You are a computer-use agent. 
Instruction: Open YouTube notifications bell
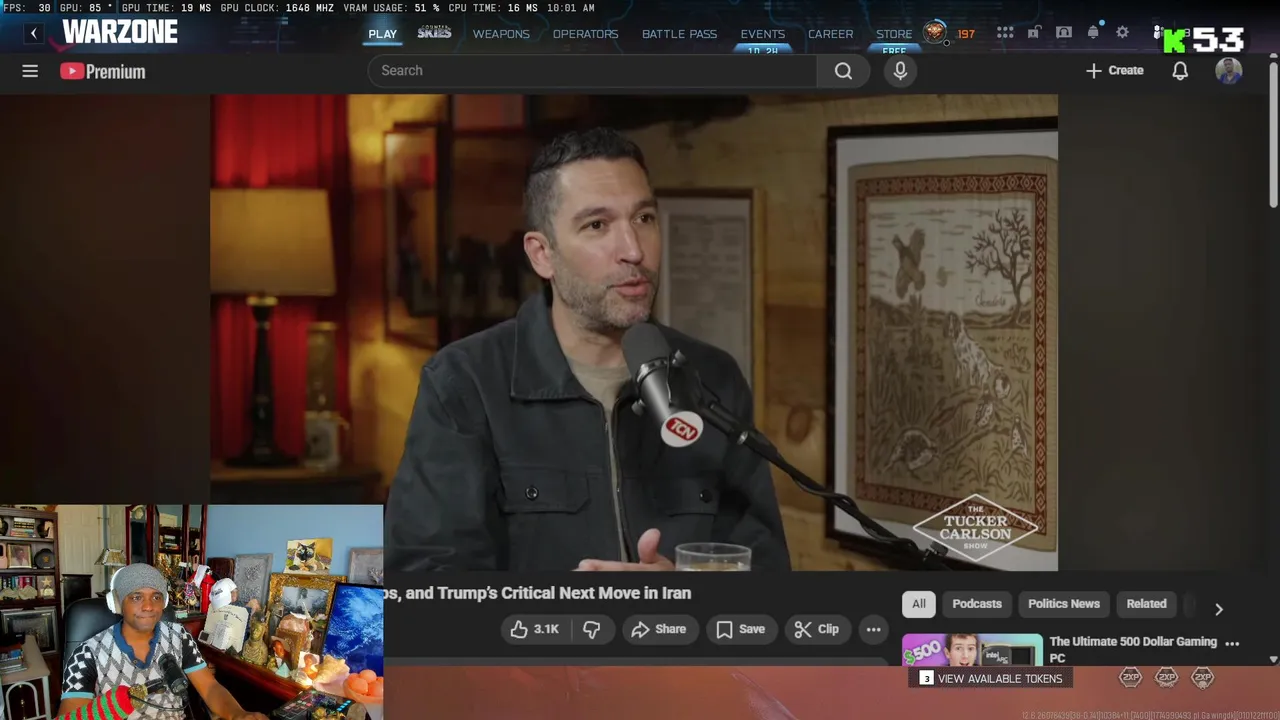click(1180, 70)
